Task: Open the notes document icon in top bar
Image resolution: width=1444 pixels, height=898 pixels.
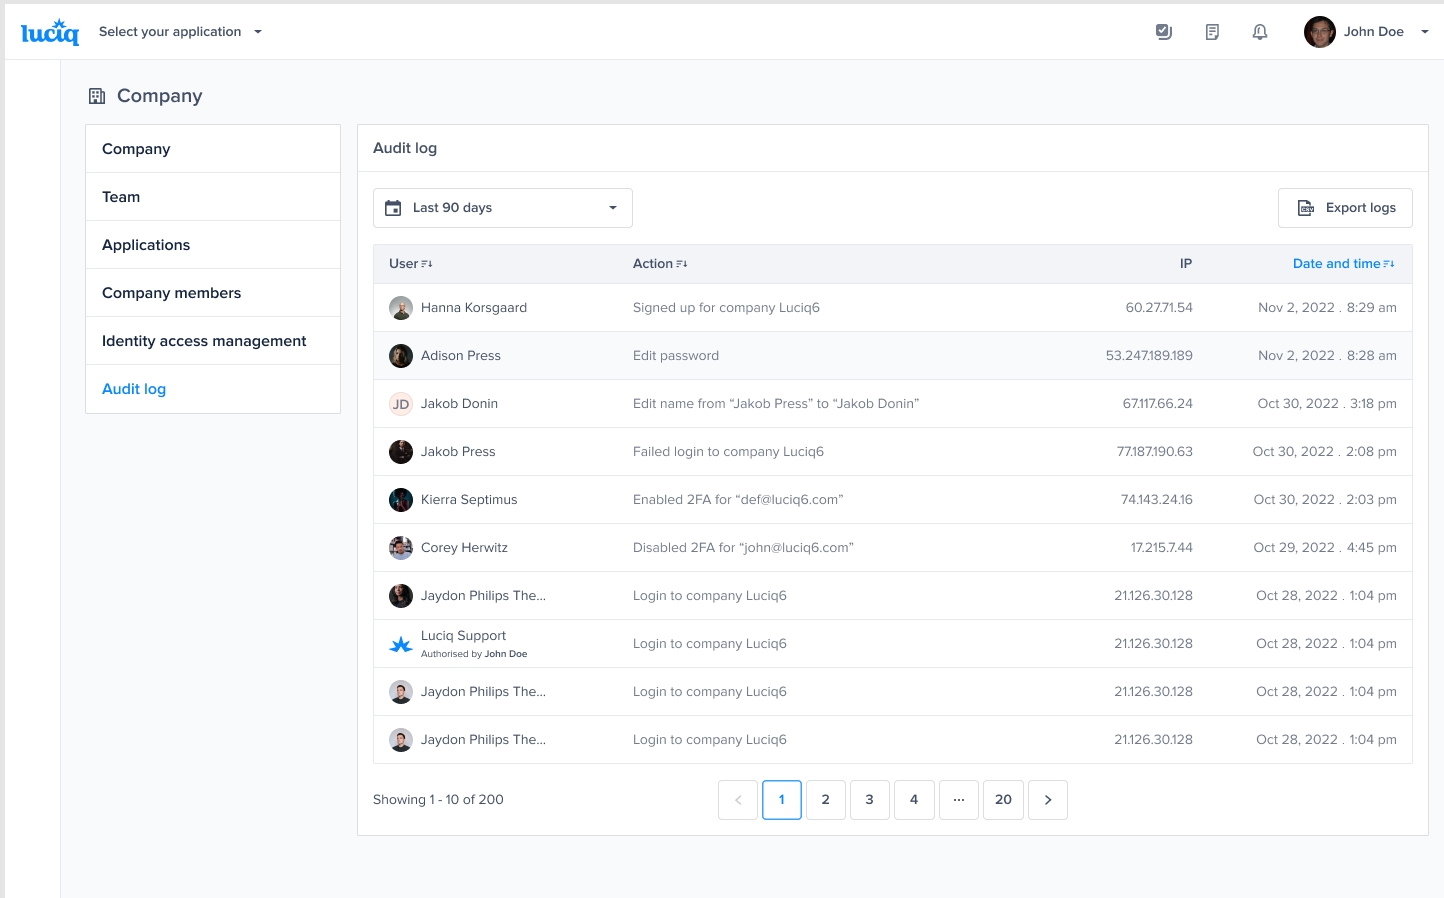Action: (x=1211, y=31)
